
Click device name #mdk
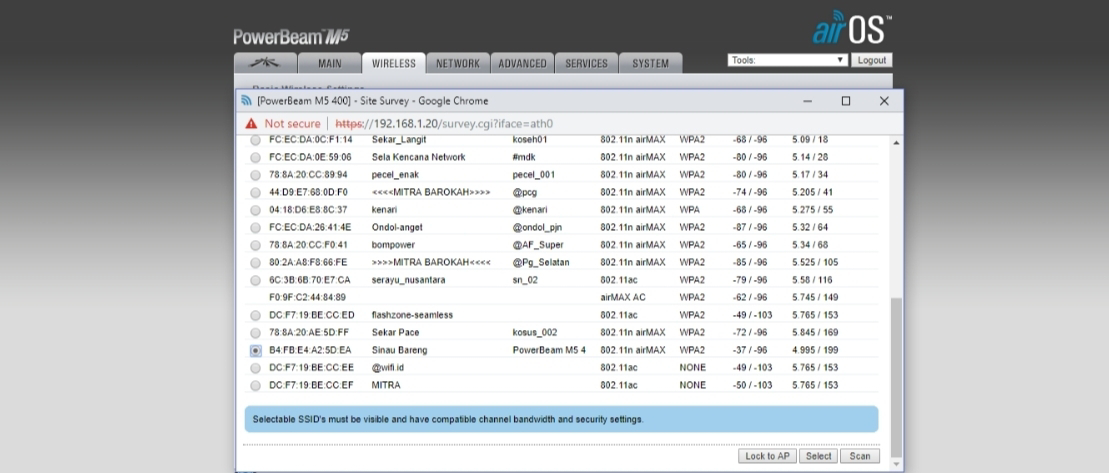coord(524,157)
